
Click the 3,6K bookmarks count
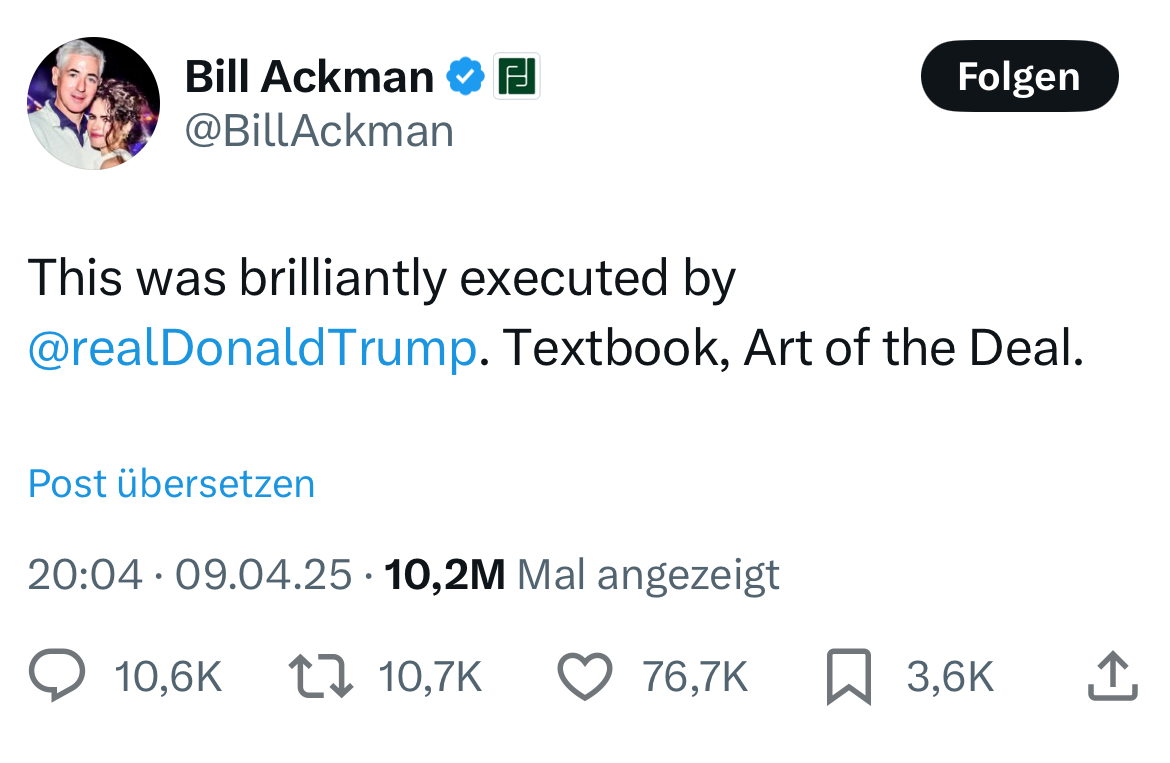[x=950, y=677]
